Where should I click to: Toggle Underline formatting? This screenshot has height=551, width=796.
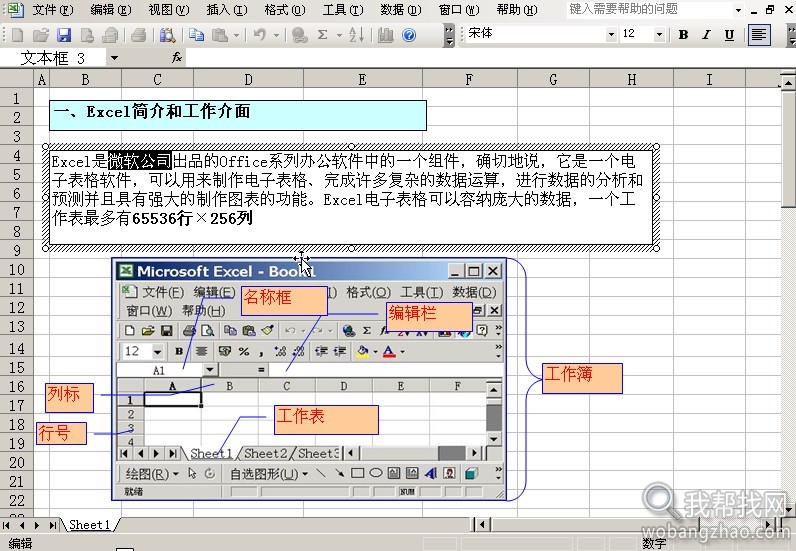tap(729, 35)
